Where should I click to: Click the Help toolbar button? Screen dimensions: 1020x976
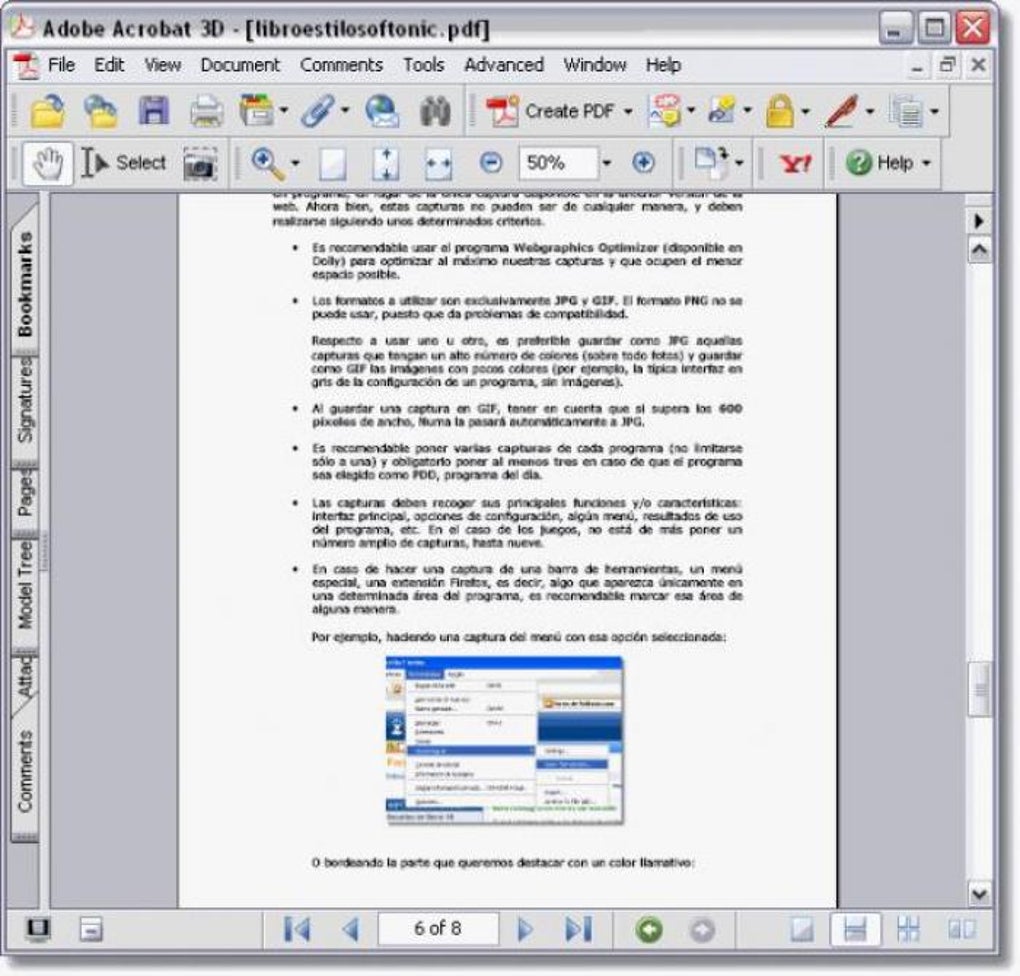(879, 163)
